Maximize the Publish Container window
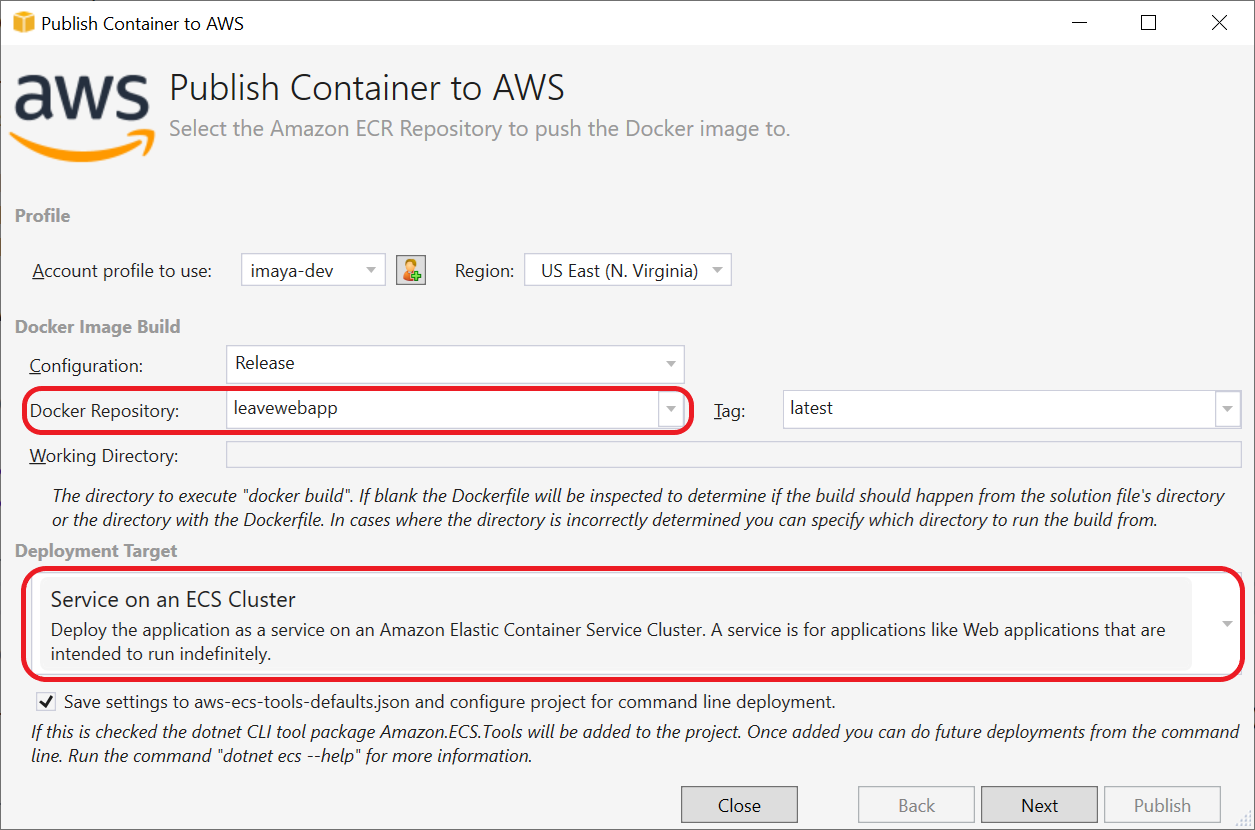1255x830 pixels. click(x=1148, y=23)
